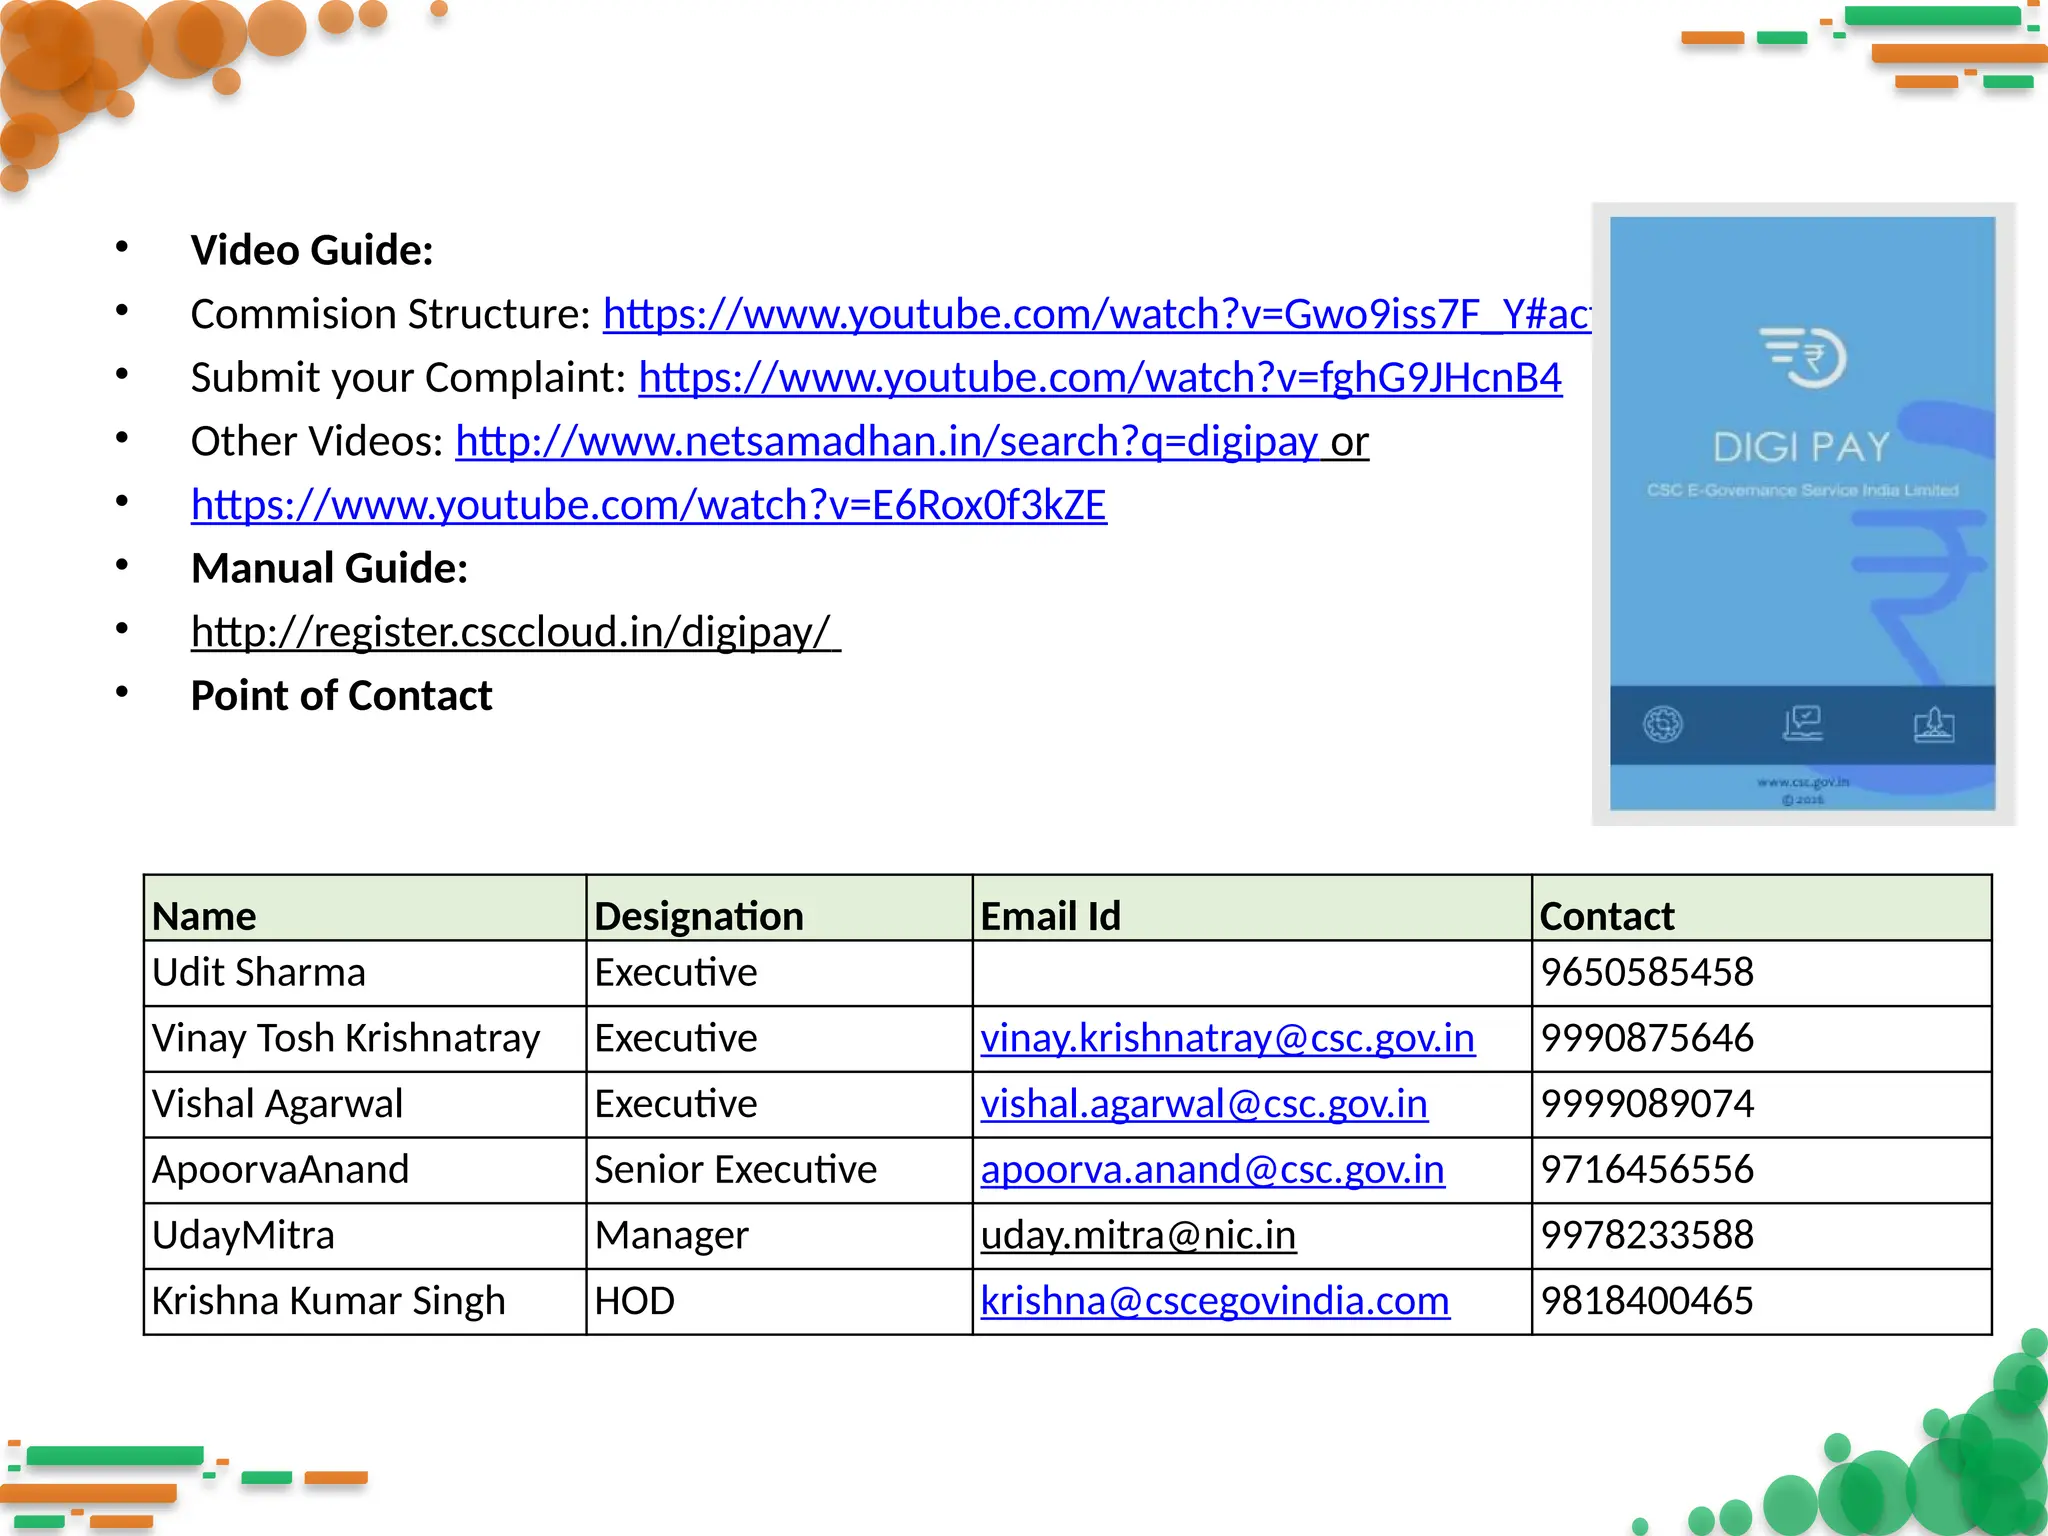Open the Commission Structure YouTube link
Viewport: 2048px width, 1536px height.
(1097, 315)
